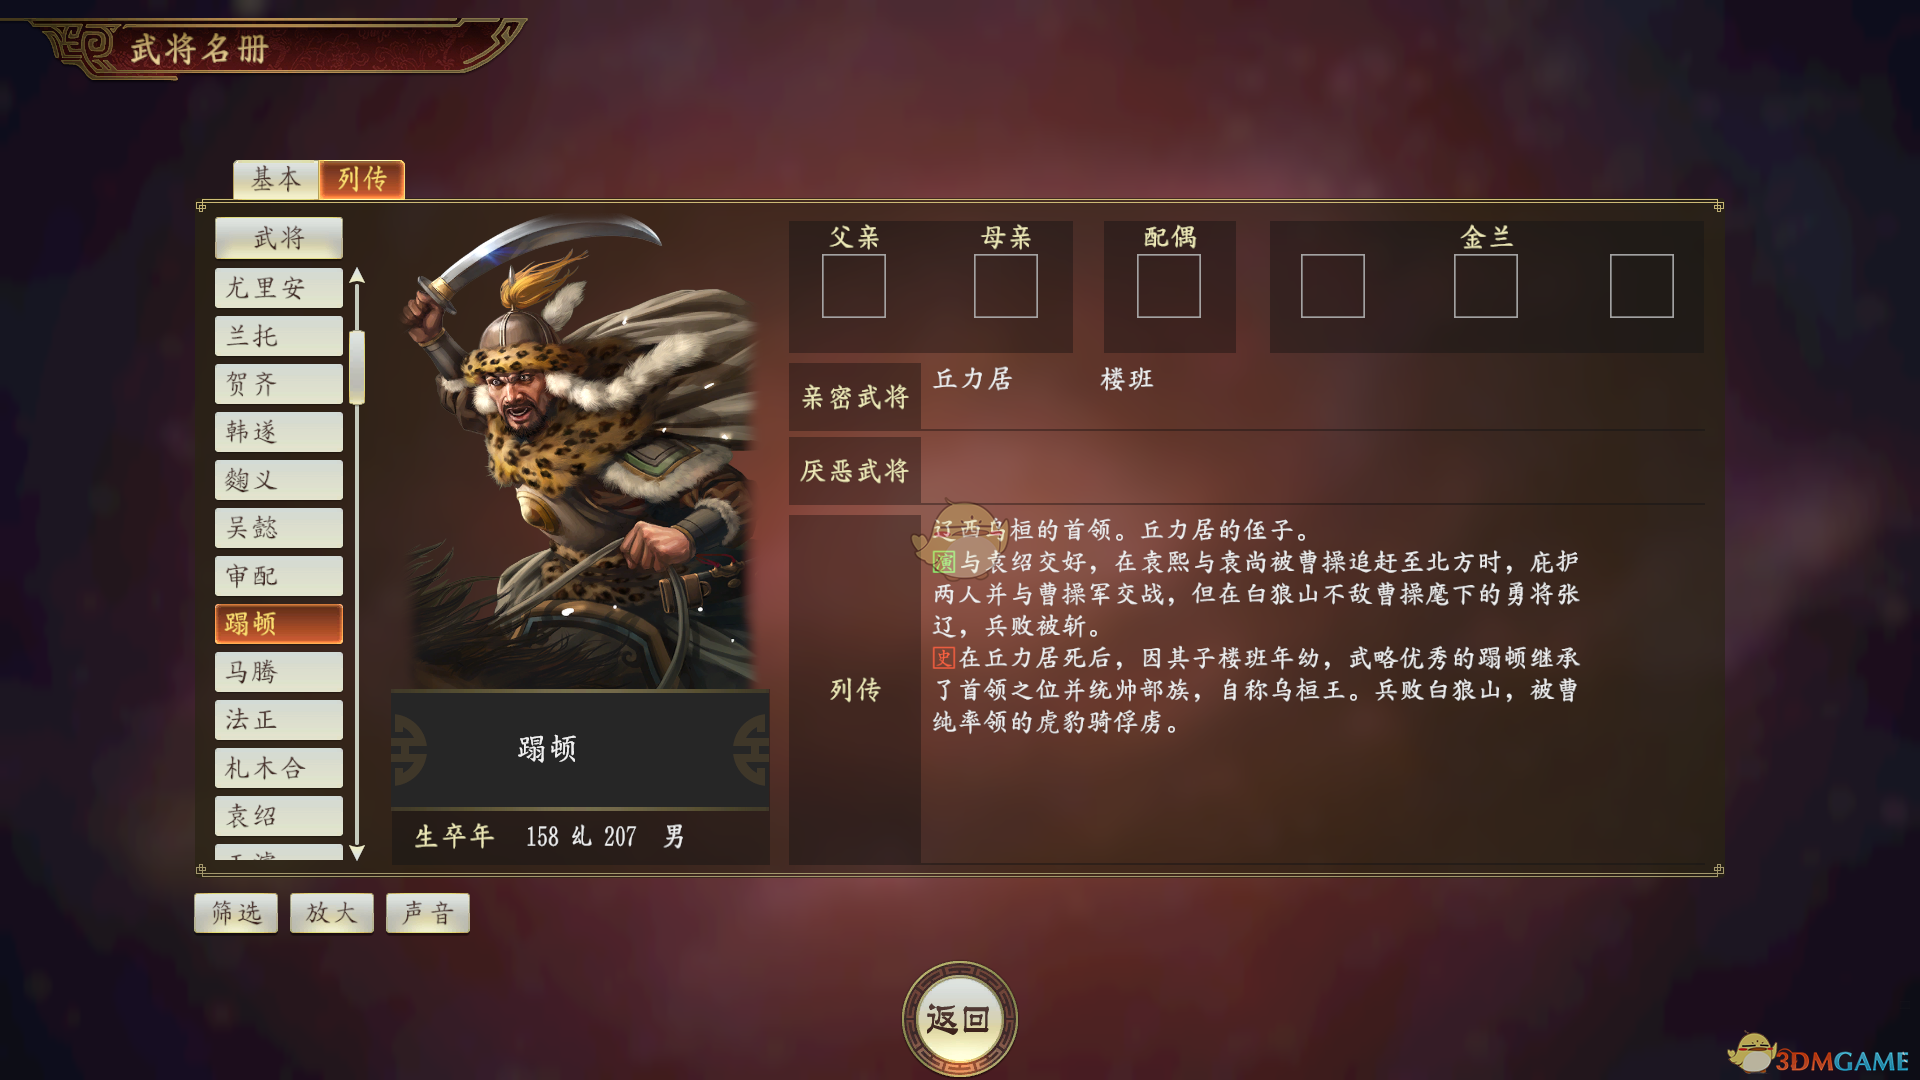Screen dimensions: 1920x1080
Task: Select the empty 母亲 portrait slot
Action: [1006, 286]
